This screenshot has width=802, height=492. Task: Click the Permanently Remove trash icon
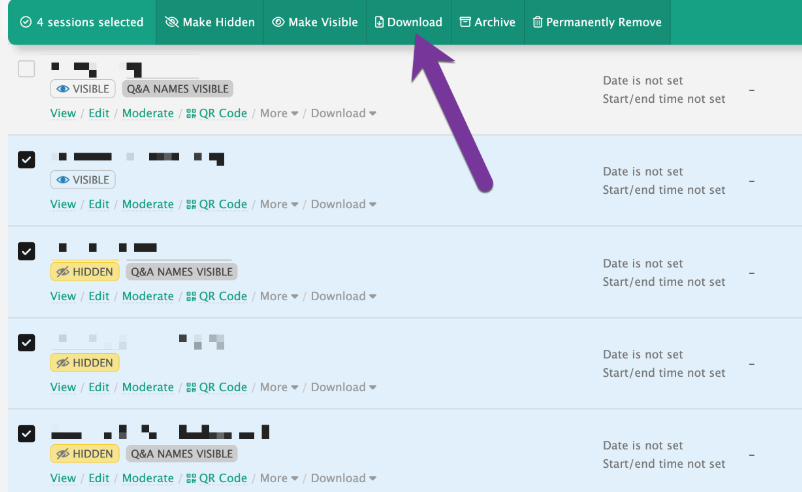tap(538, 22)
